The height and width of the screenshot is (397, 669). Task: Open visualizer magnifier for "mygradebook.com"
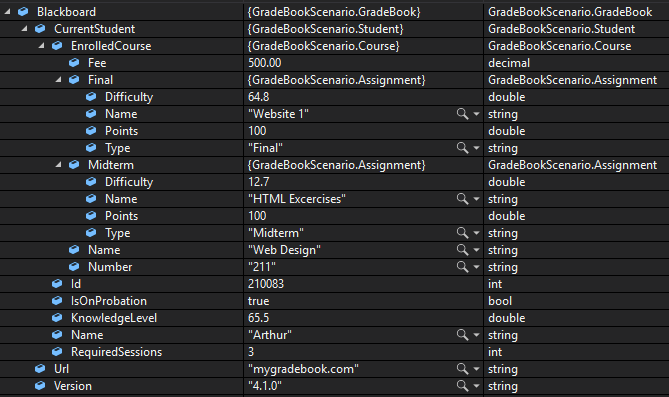[462, 369]
